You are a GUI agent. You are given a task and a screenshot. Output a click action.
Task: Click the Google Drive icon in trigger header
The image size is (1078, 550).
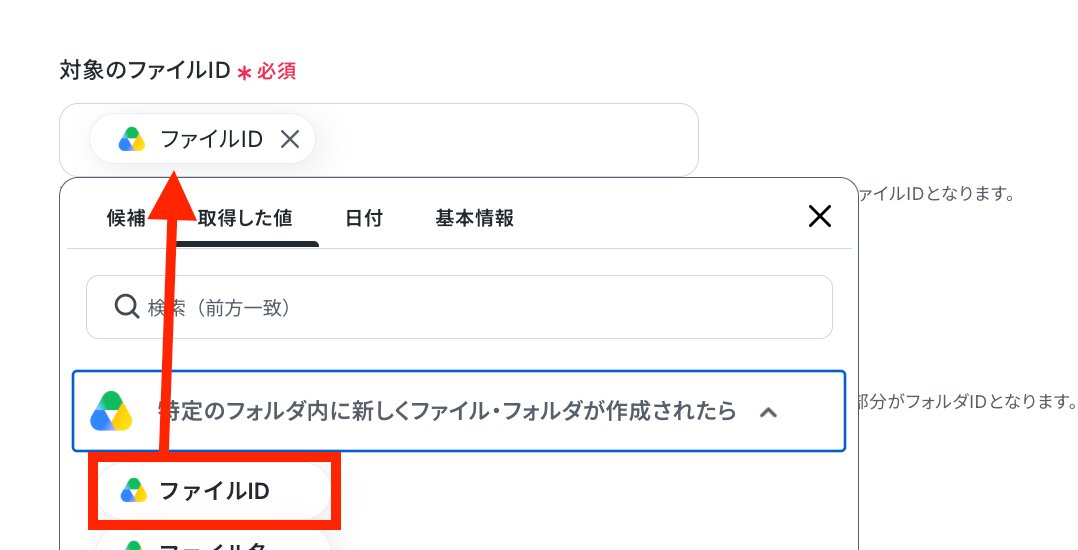coord(111,412)
